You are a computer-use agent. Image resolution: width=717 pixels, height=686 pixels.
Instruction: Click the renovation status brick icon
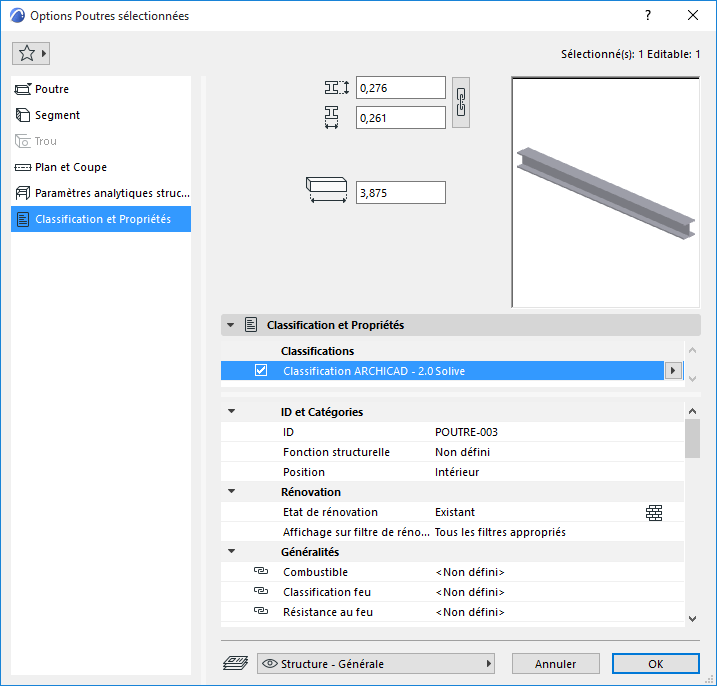654,513
